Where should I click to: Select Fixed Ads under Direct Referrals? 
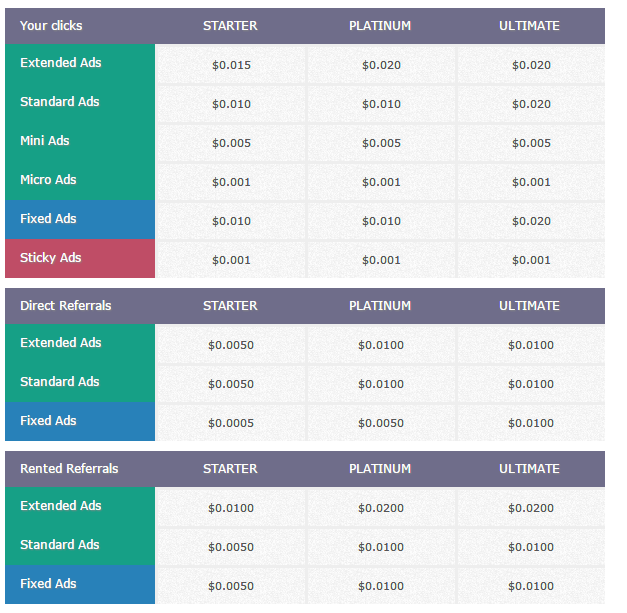[48, 421]
